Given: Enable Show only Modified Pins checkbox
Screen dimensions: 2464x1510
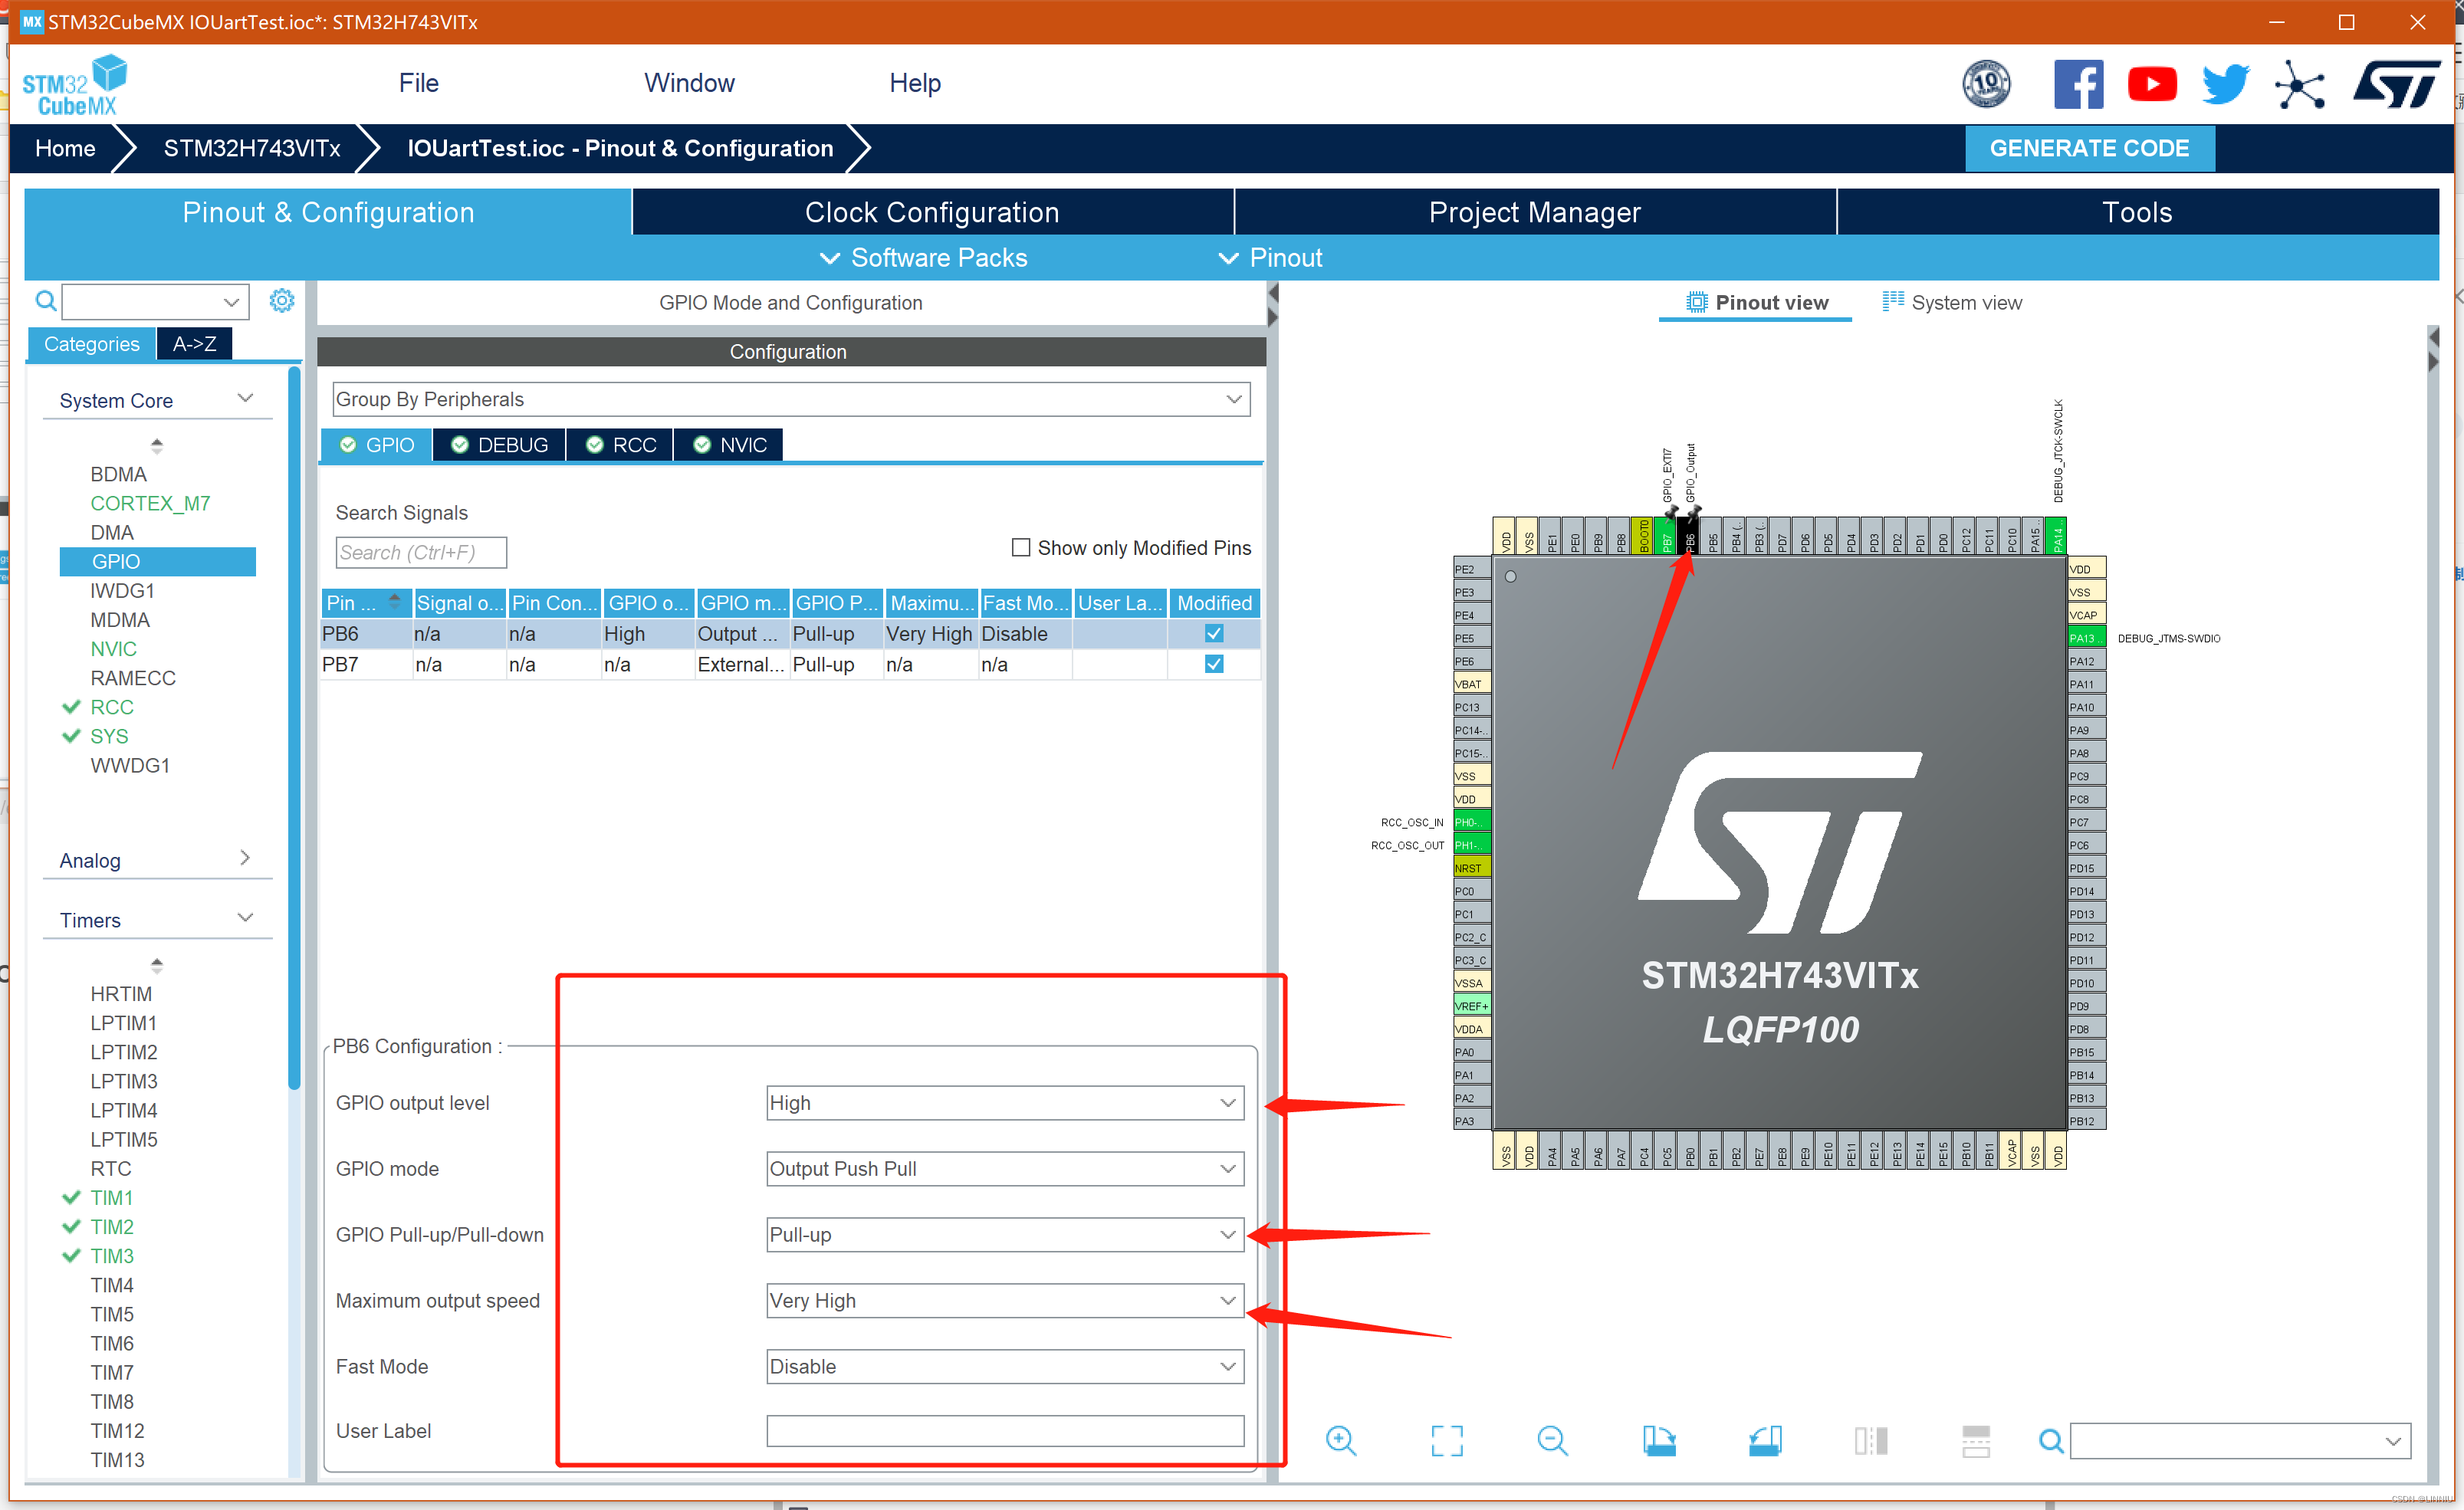Looking at the screenshot, I should (1021, 547).
